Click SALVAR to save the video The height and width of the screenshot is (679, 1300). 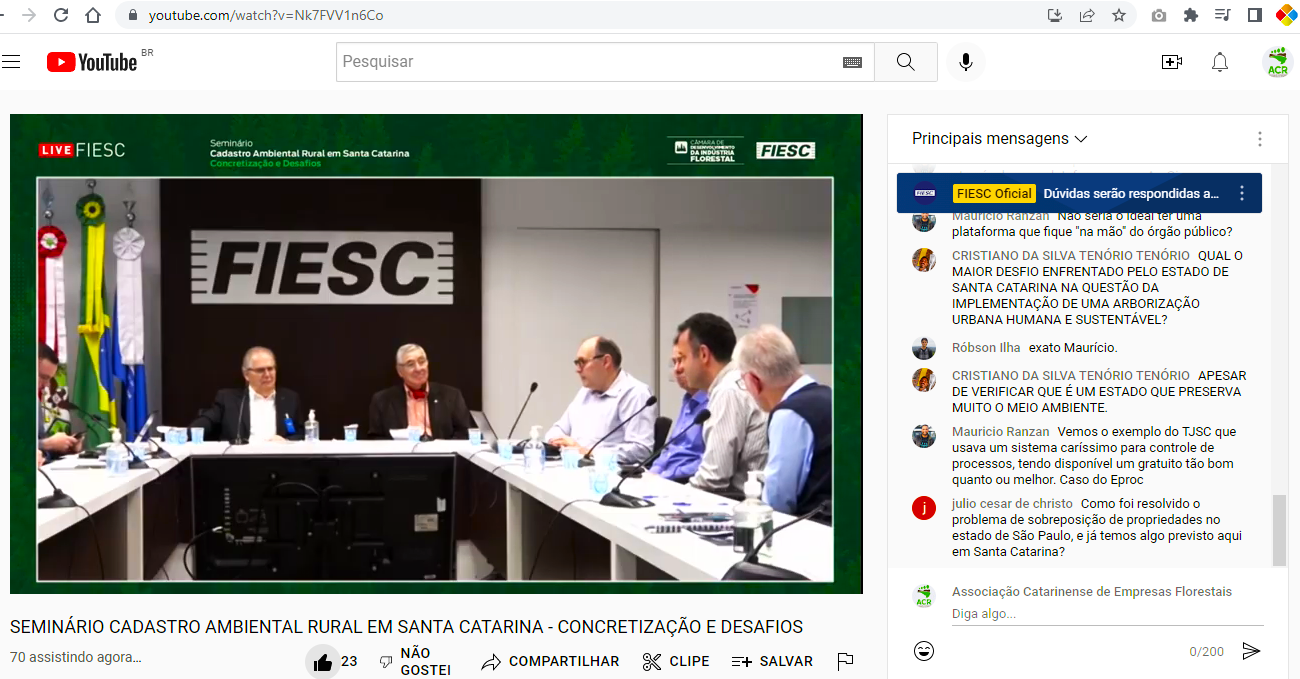click(772, 662)
